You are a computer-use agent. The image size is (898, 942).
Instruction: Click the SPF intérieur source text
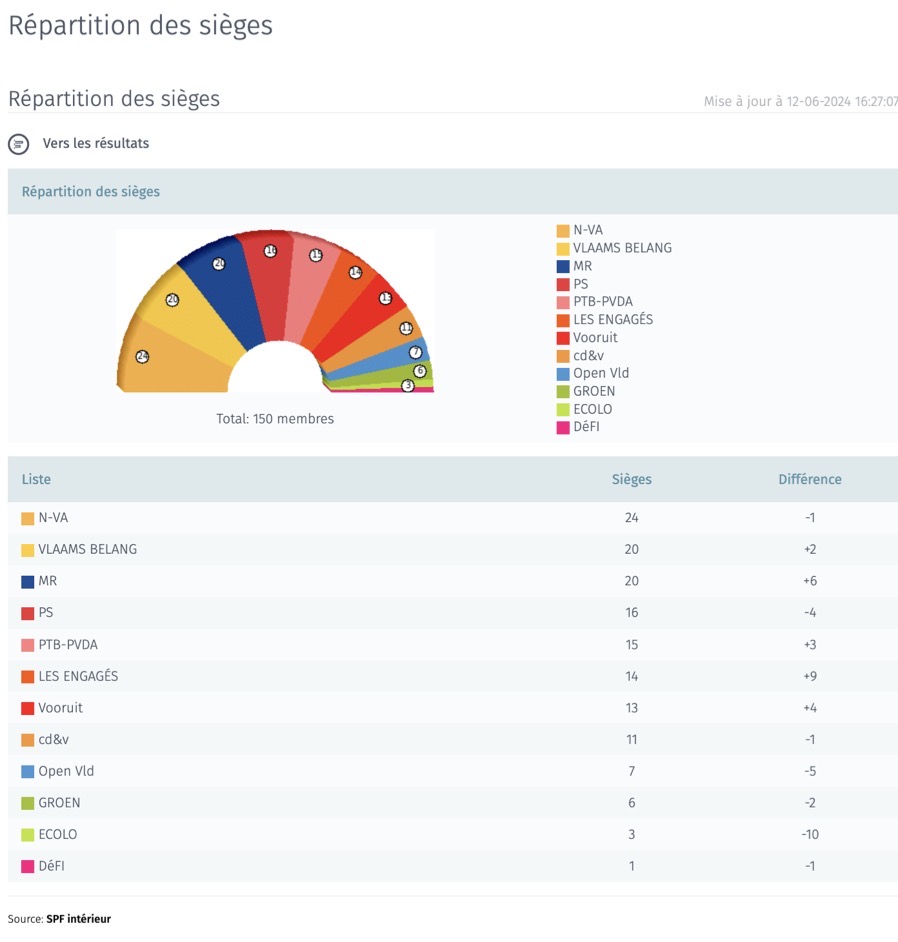tap(79, 919)
